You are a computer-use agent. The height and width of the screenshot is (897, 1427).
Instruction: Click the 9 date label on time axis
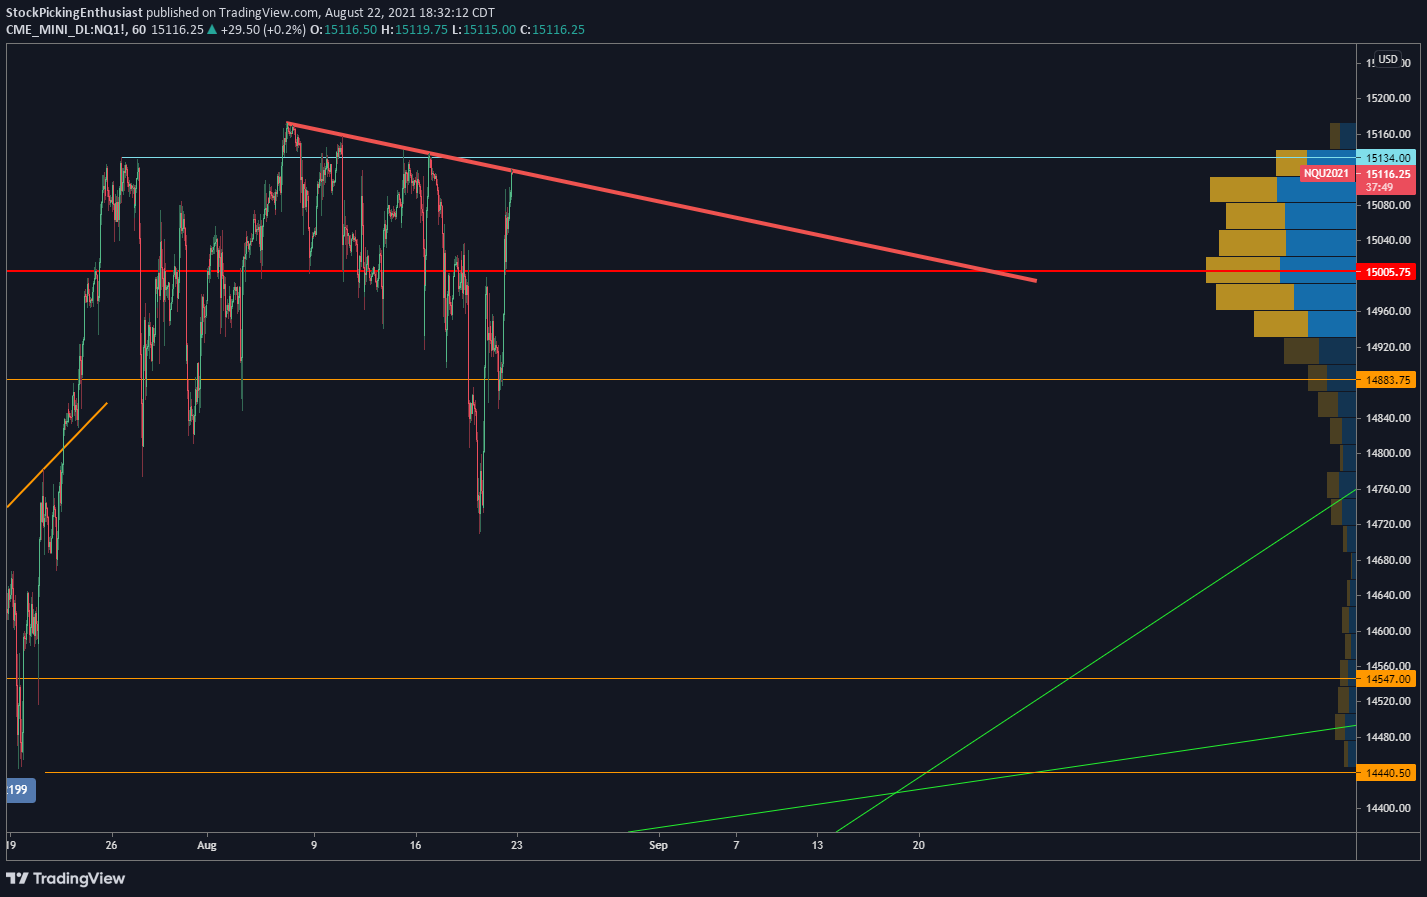pos(314,845)
